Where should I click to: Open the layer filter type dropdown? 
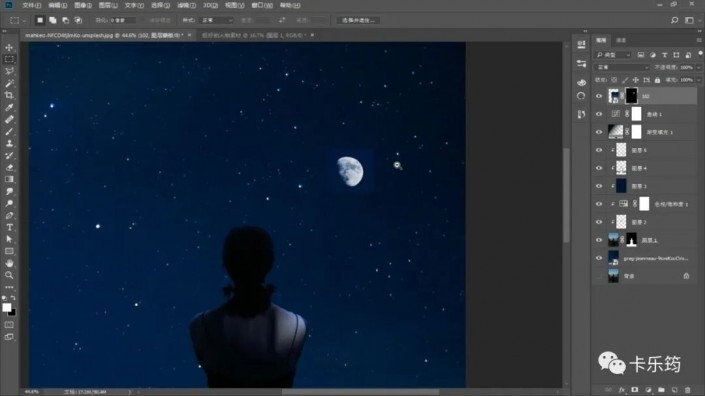pos(614,55)
